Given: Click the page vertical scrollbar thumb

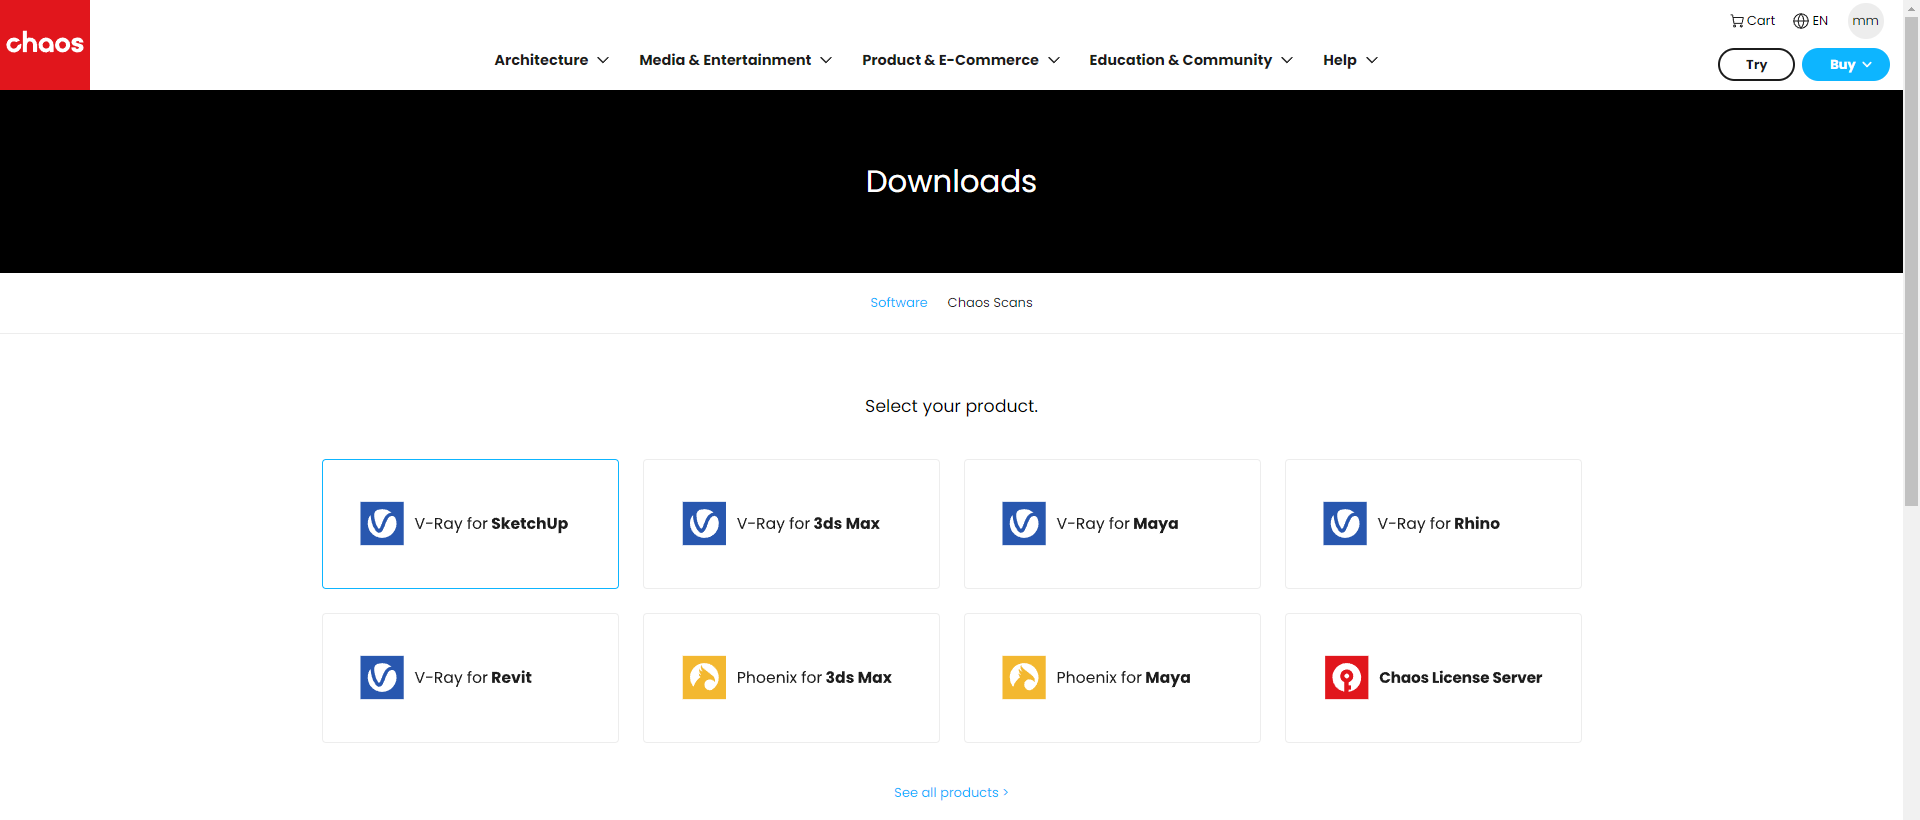Looking at the screenshot, I should (1911, 260).
